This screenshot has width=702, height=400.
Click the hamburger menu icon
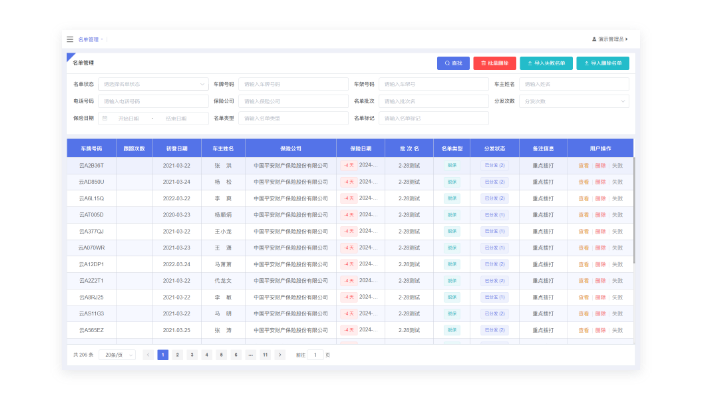click(x=70, y=39)
